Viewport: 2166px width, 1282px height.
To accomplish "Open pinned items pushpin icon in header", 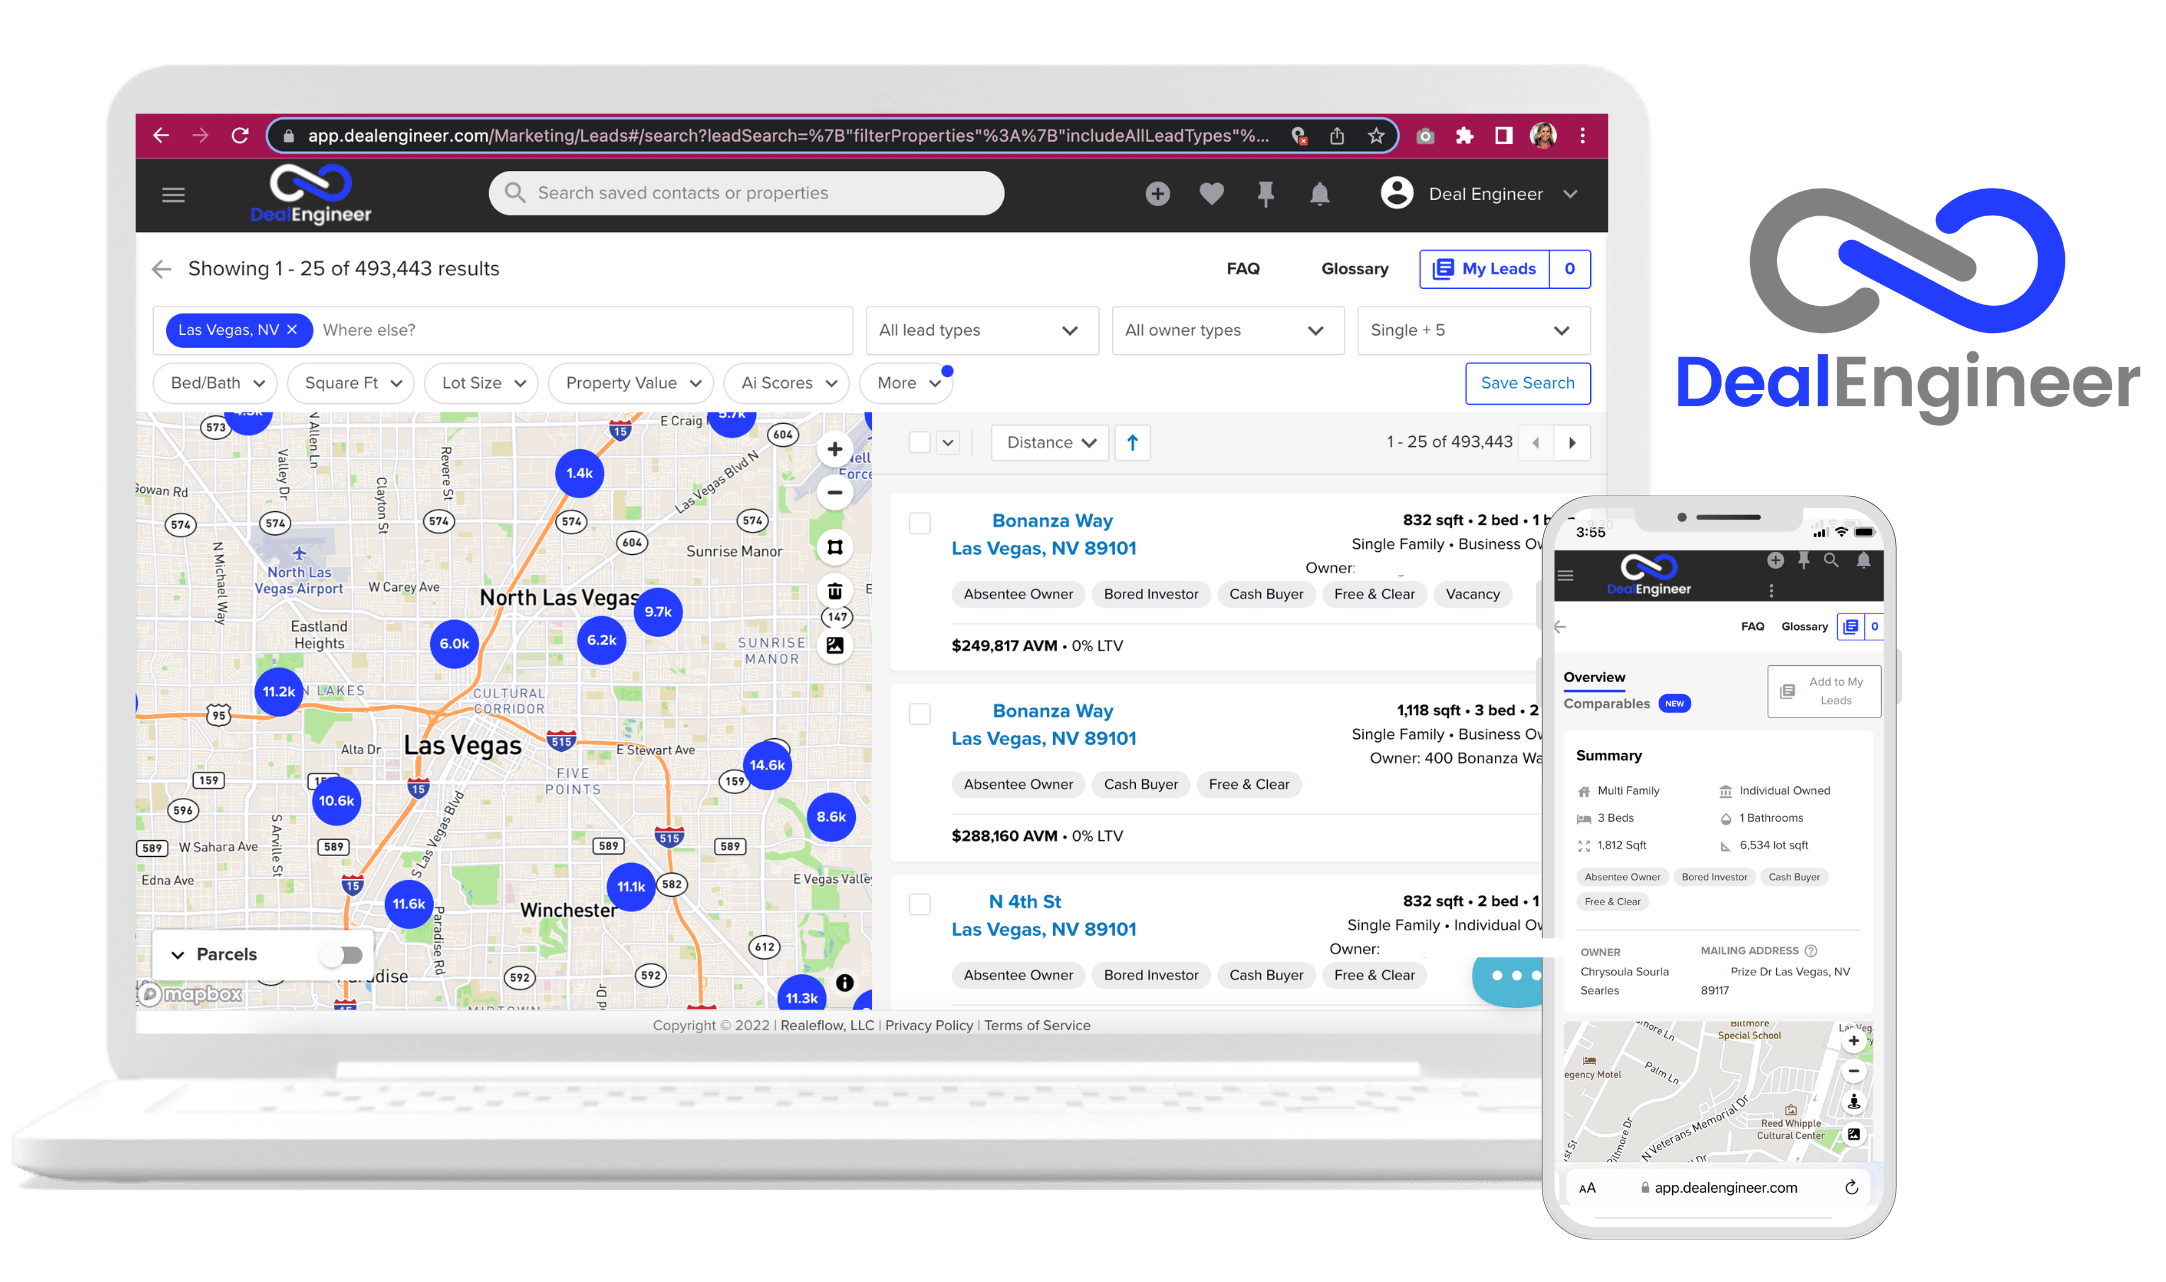I will pyautogui.click(x=1265, y=194).
